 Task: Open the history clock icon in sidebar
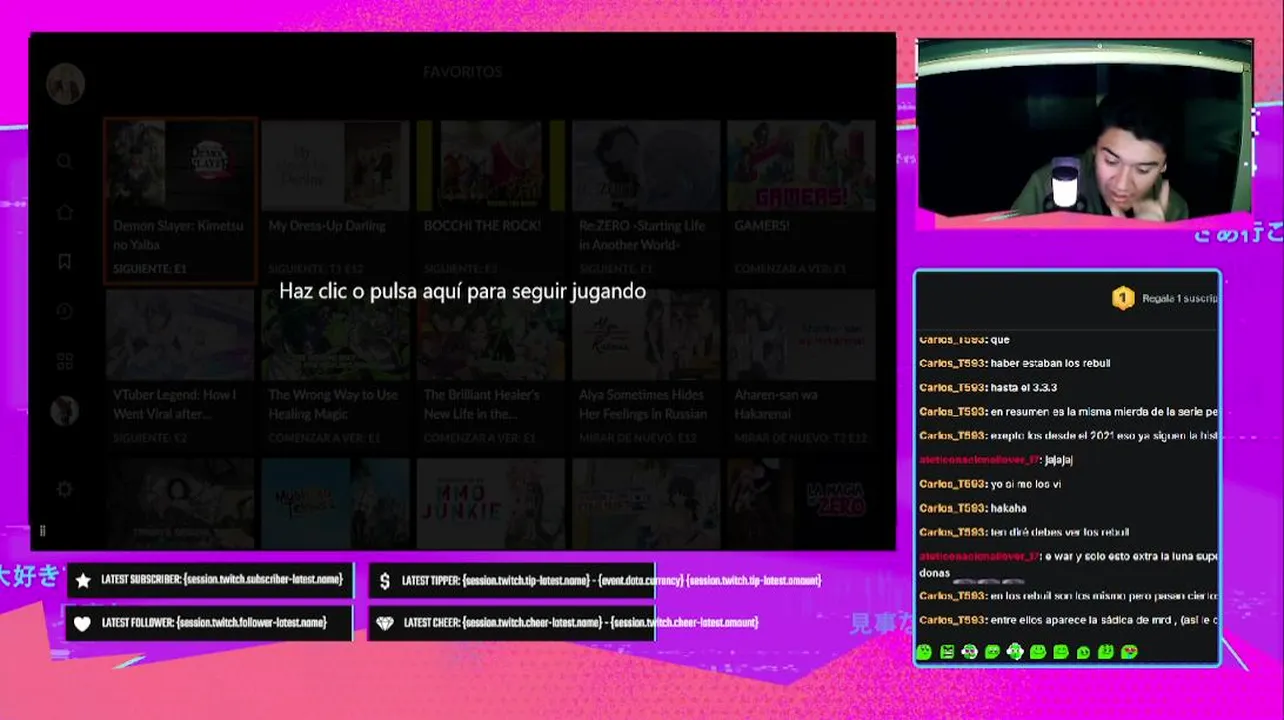click(x=65, y=311)
